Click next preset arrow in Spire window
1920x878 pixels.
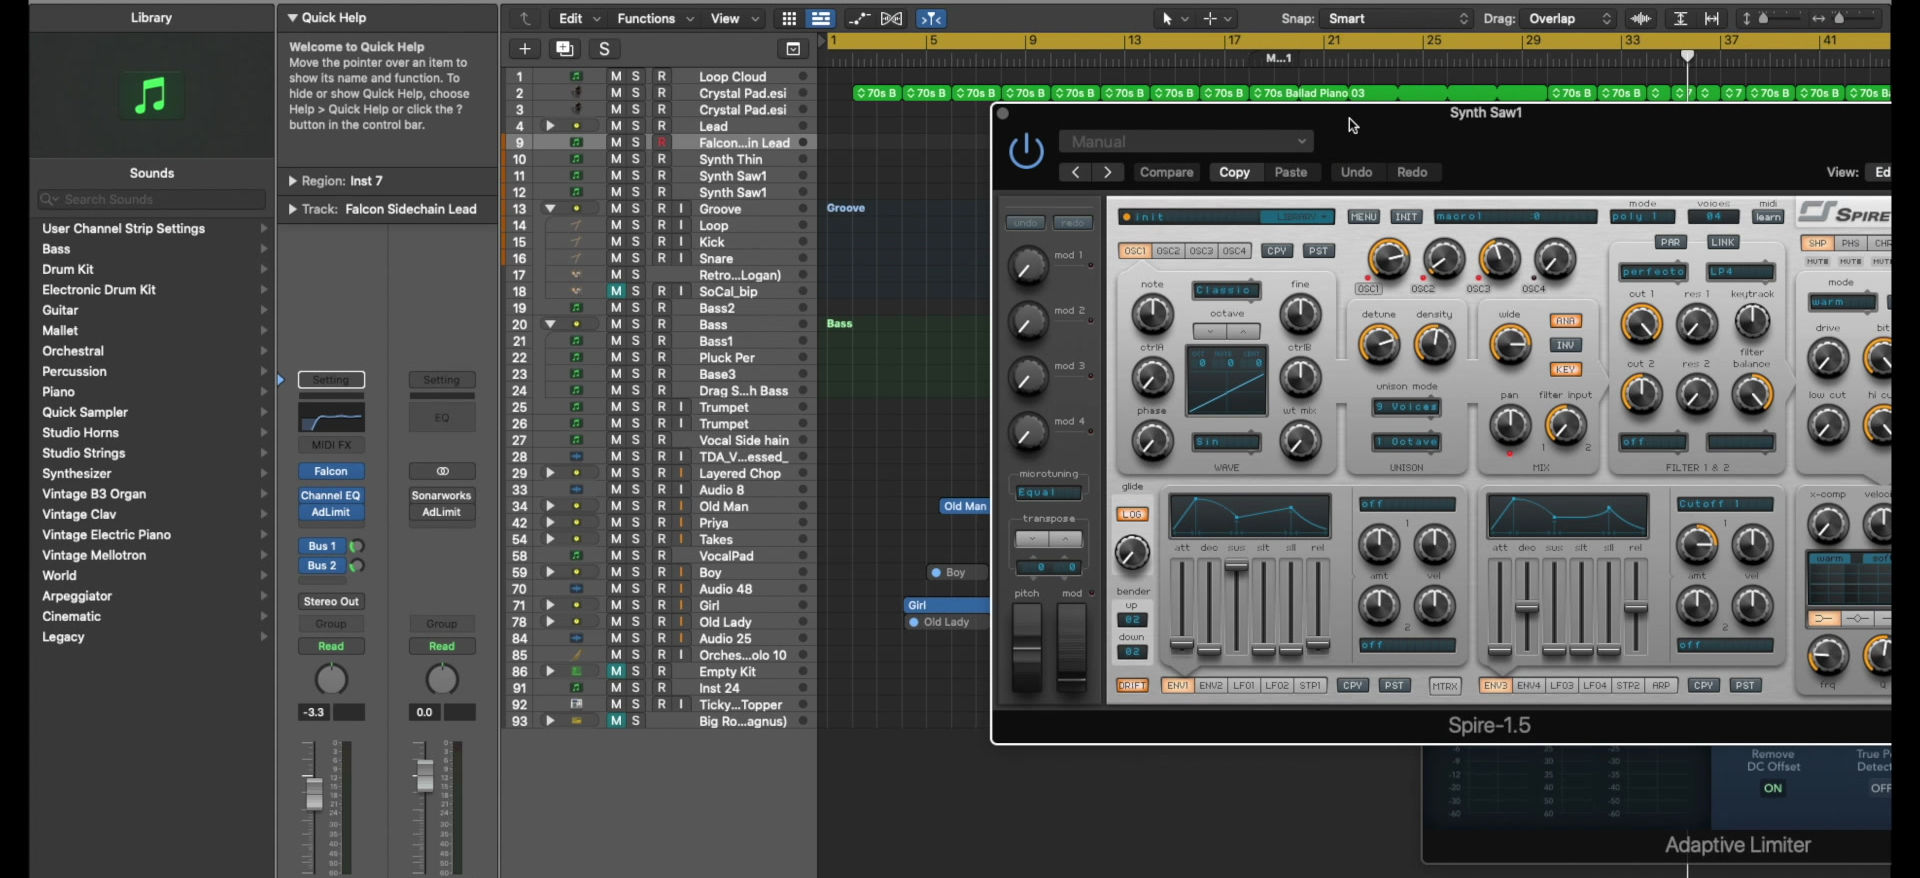pos(1107,172)
